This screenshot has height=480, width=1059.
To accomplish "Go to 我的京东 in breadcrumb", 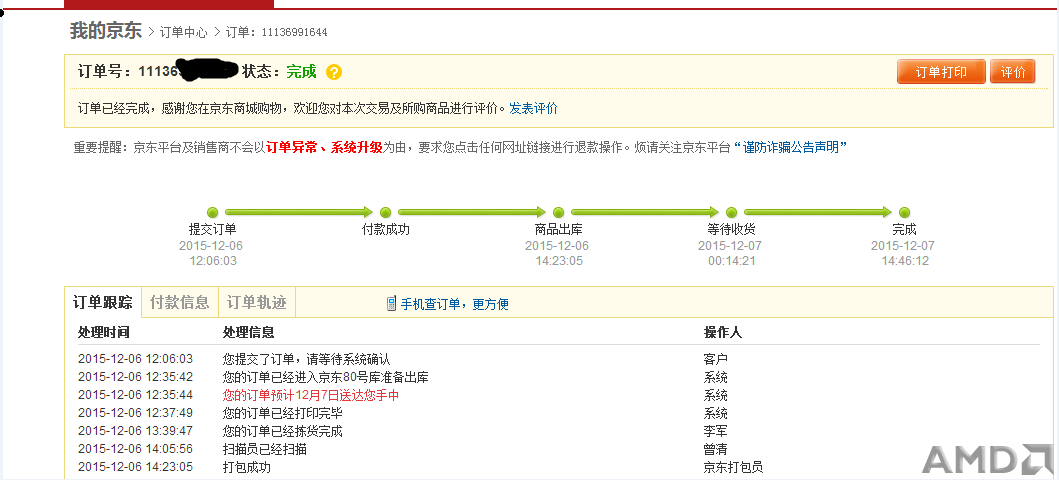I will pyautogui.click(x=105, y=31).
